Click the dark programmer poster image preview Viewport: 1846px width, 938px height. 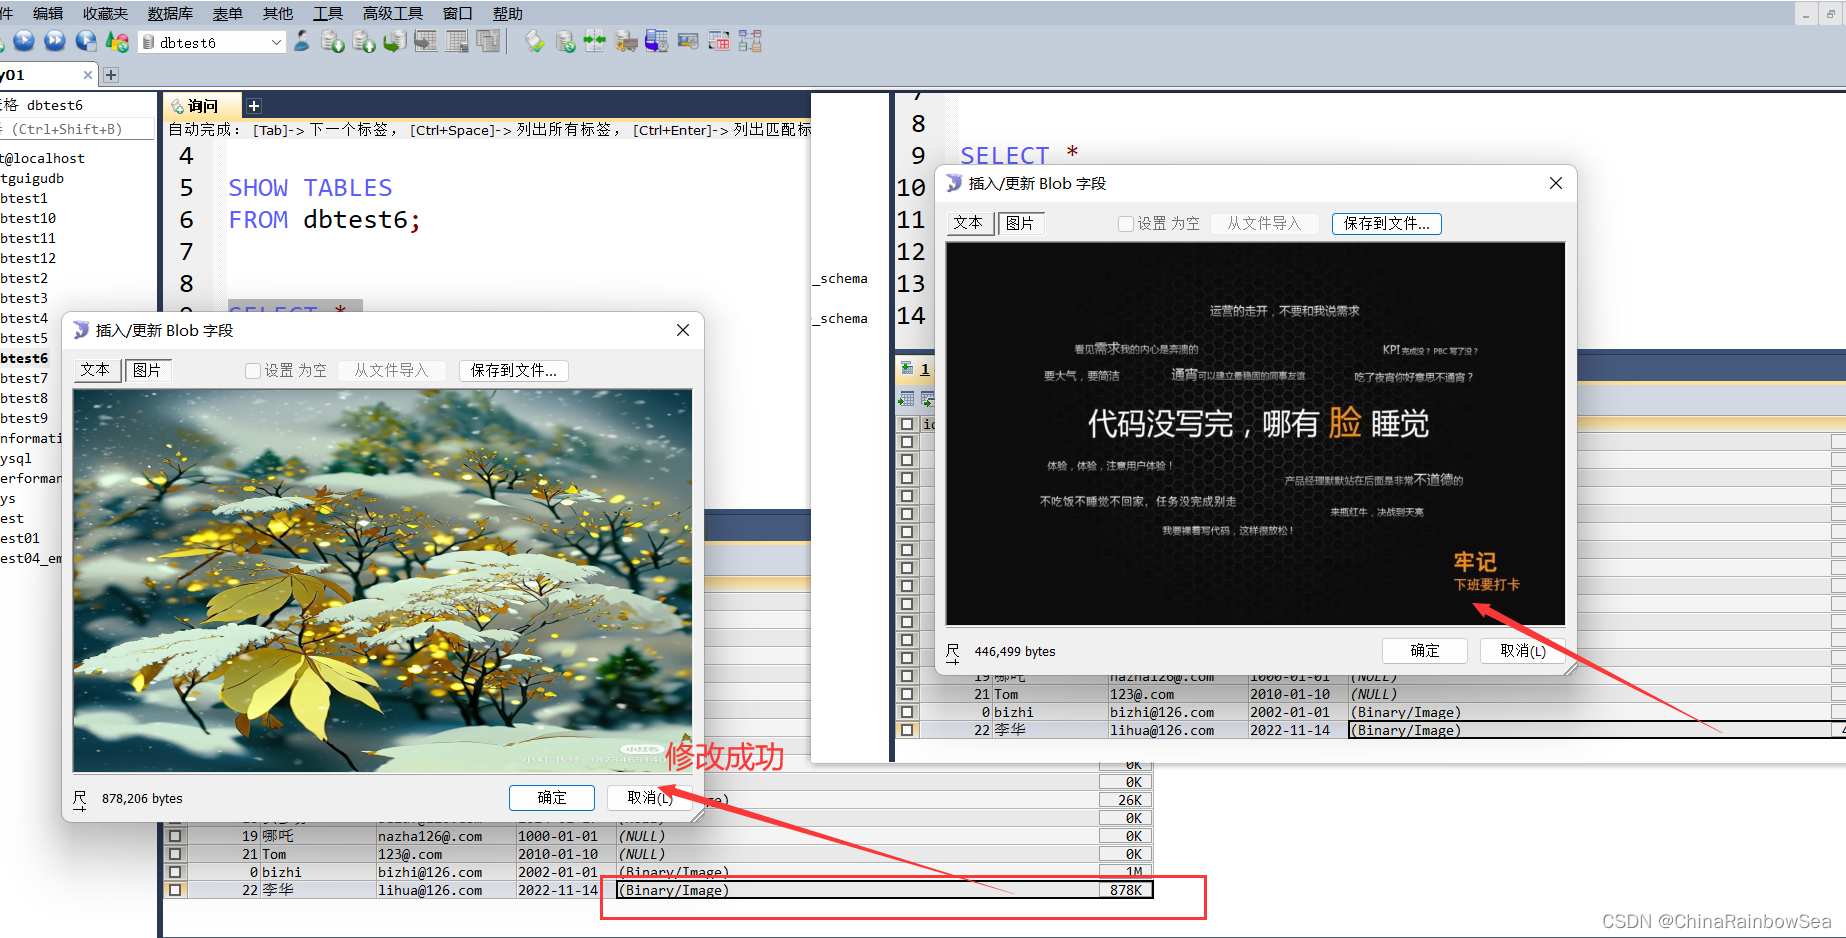pos(1255,434)
